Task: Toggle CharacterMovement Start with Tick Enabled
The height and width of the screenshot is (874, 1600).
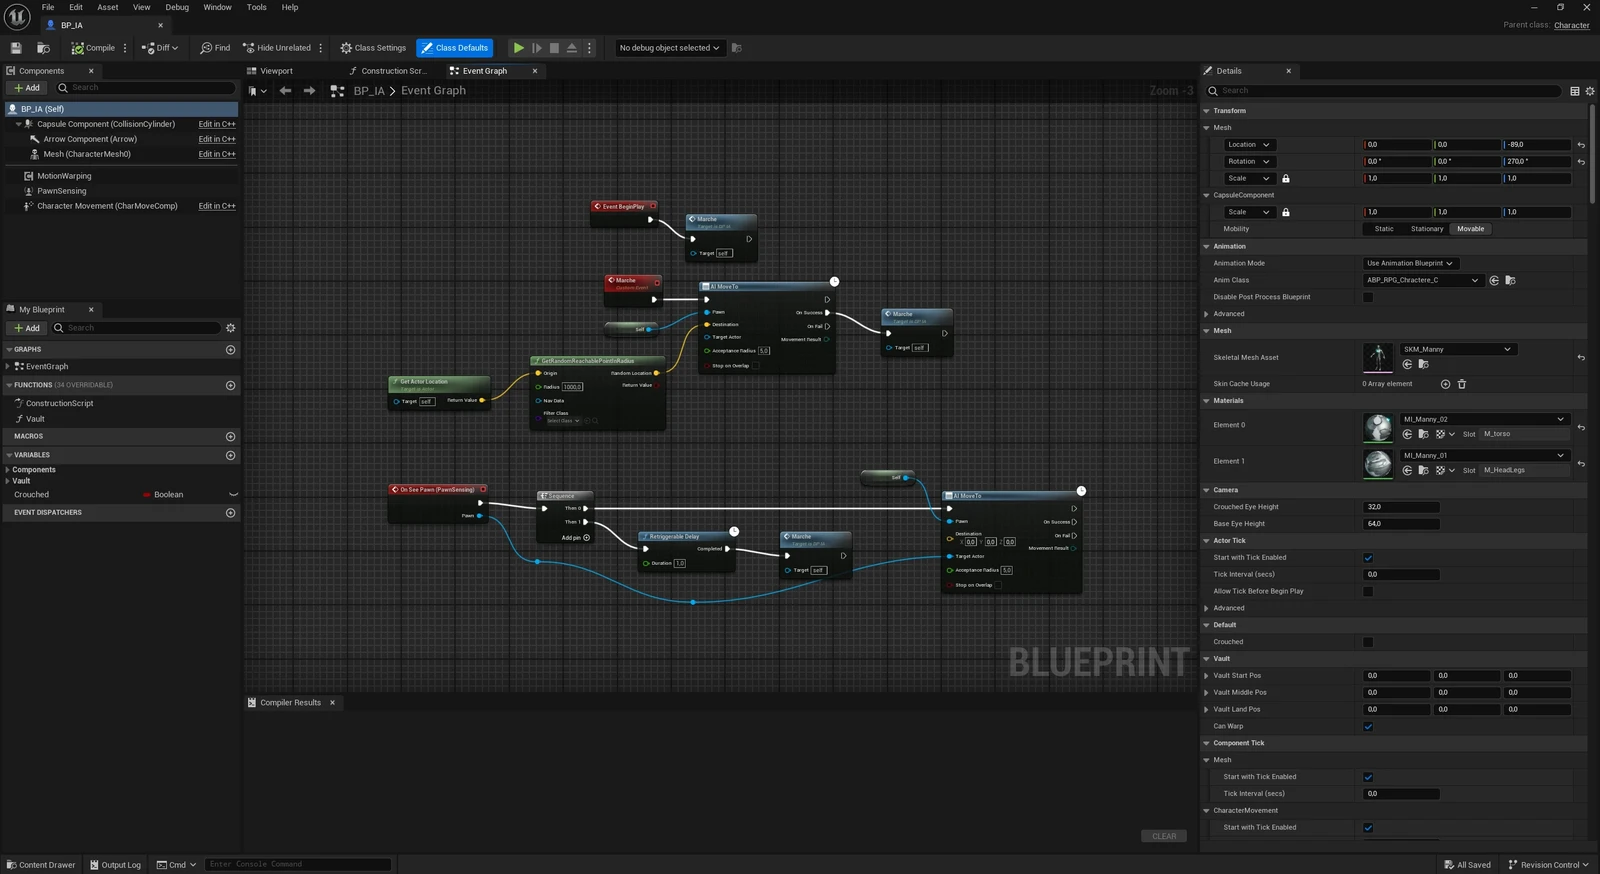Action: 1368,828
